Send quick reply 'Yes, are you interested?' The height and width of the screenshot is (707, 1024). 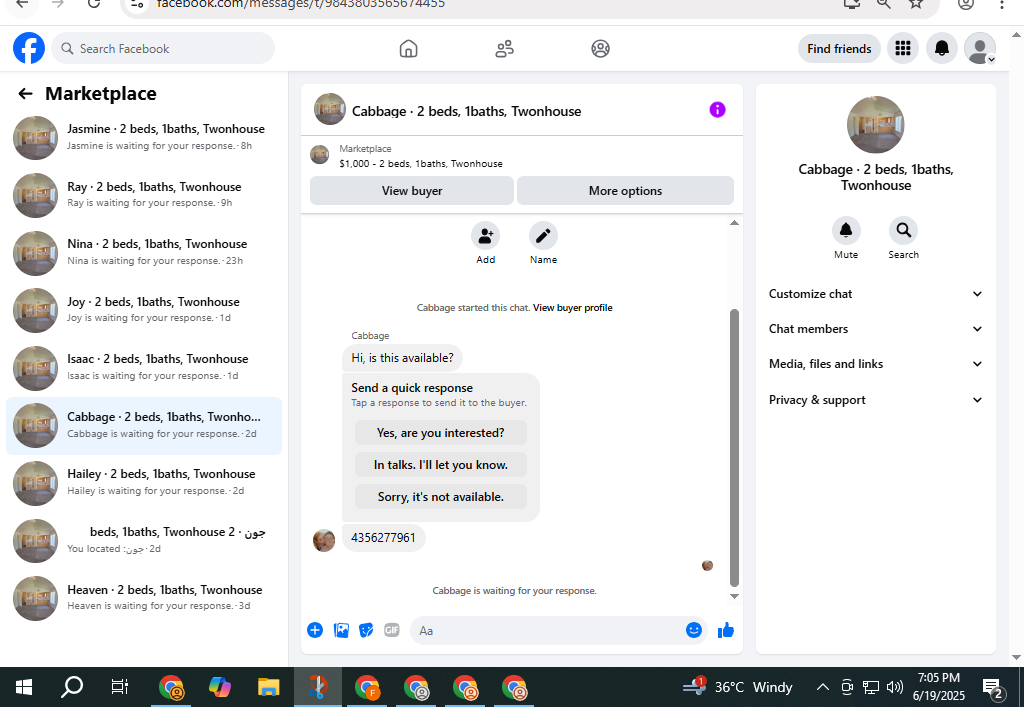(x=440, y=433)
